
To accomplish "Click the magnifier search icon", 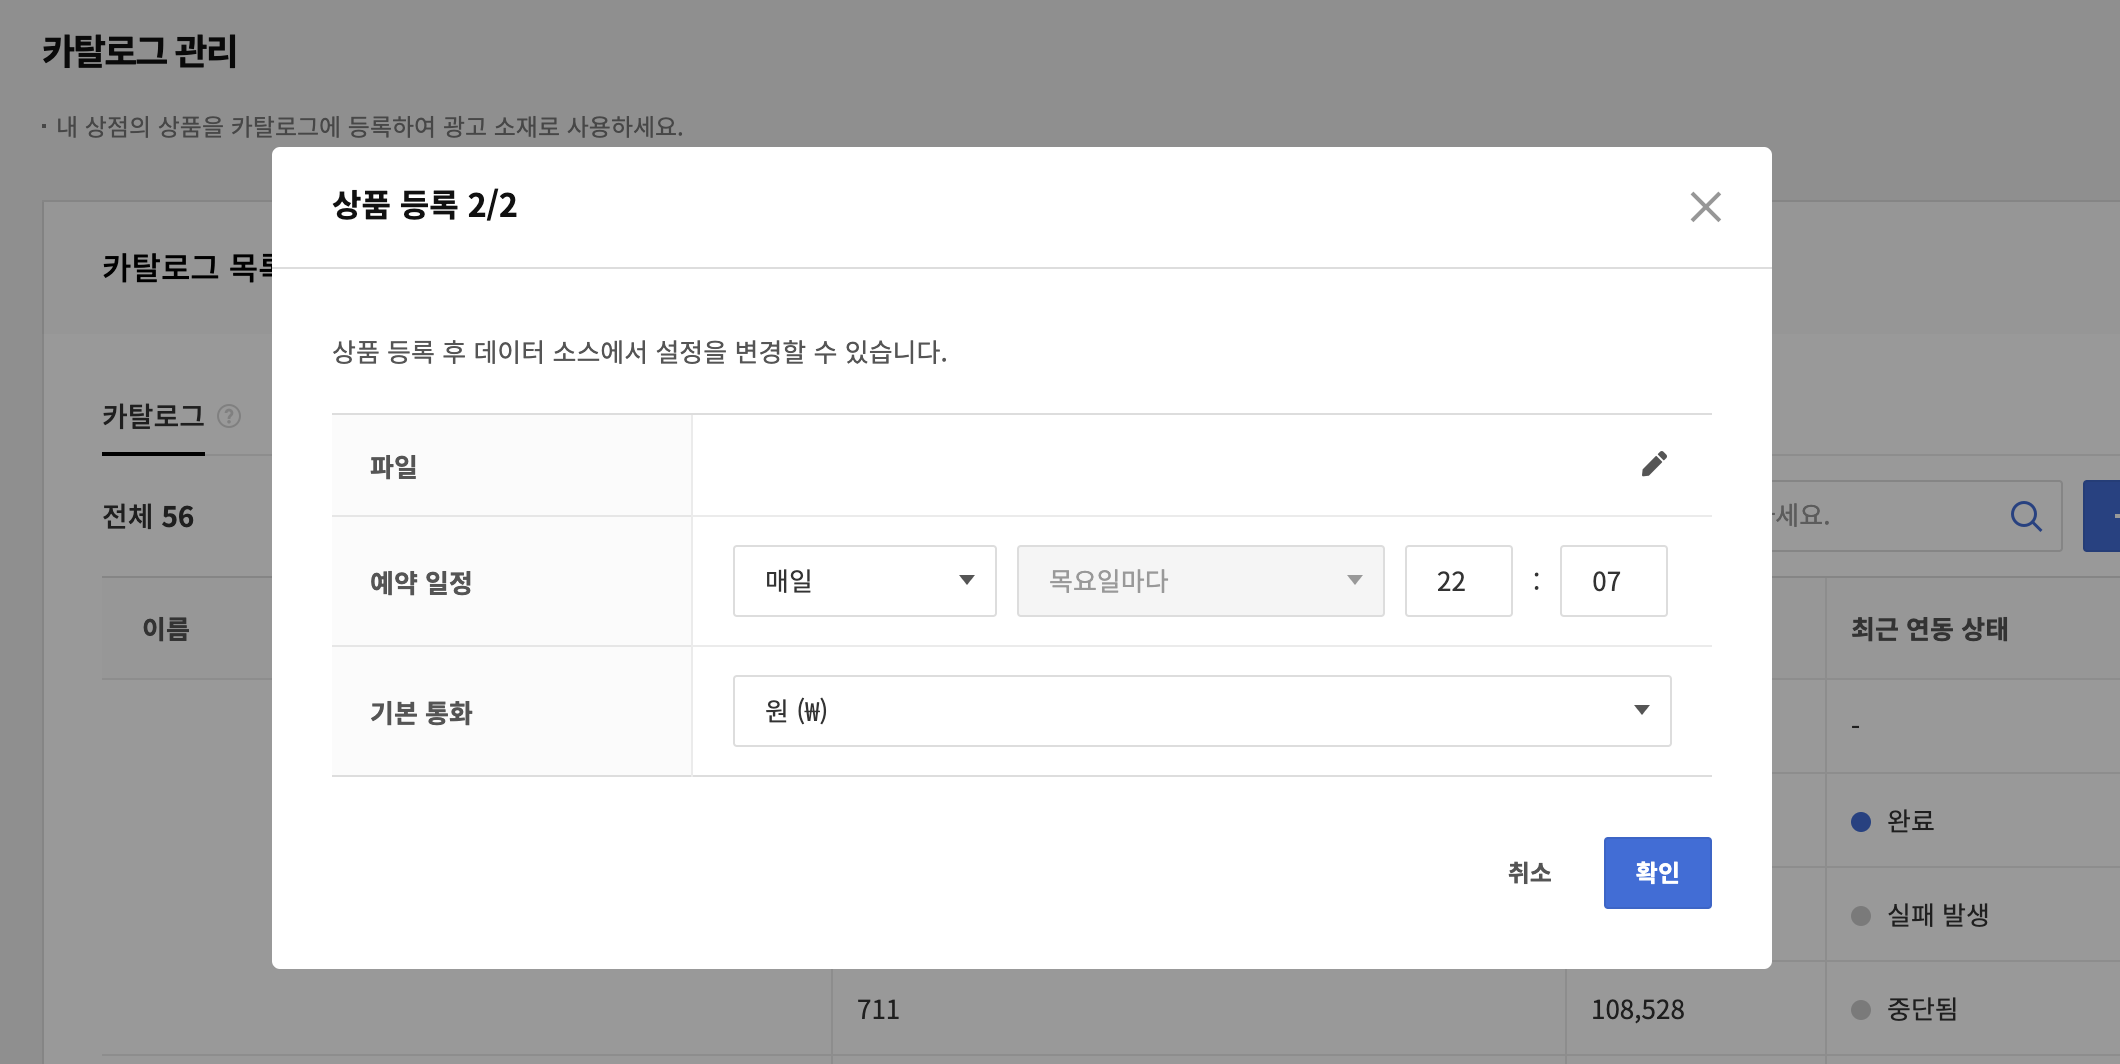I will (x=2025, y=516).
